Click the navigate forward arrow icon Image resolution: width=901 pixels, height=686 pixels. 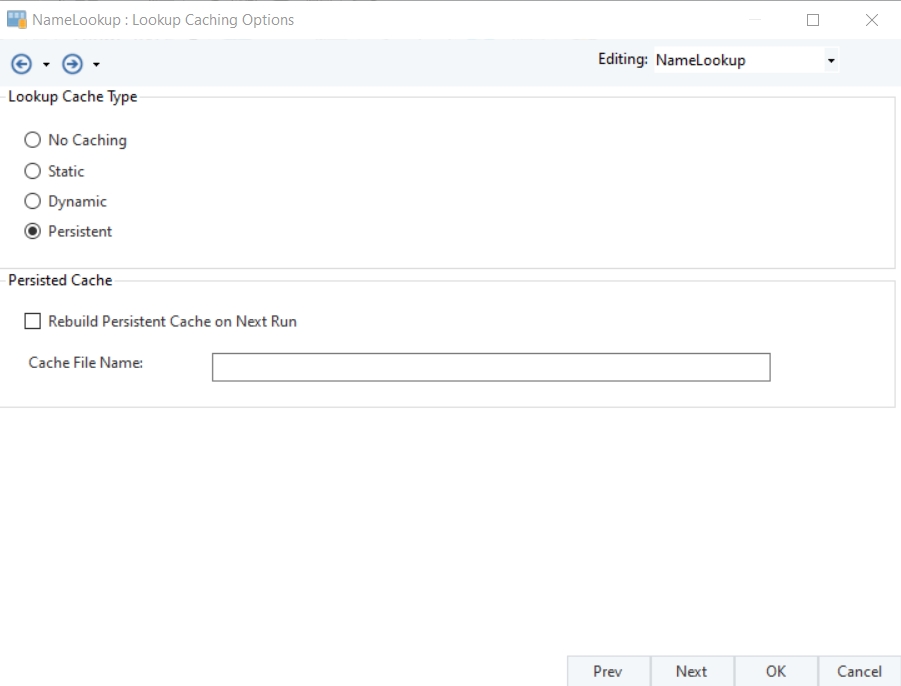coord(72,64)
